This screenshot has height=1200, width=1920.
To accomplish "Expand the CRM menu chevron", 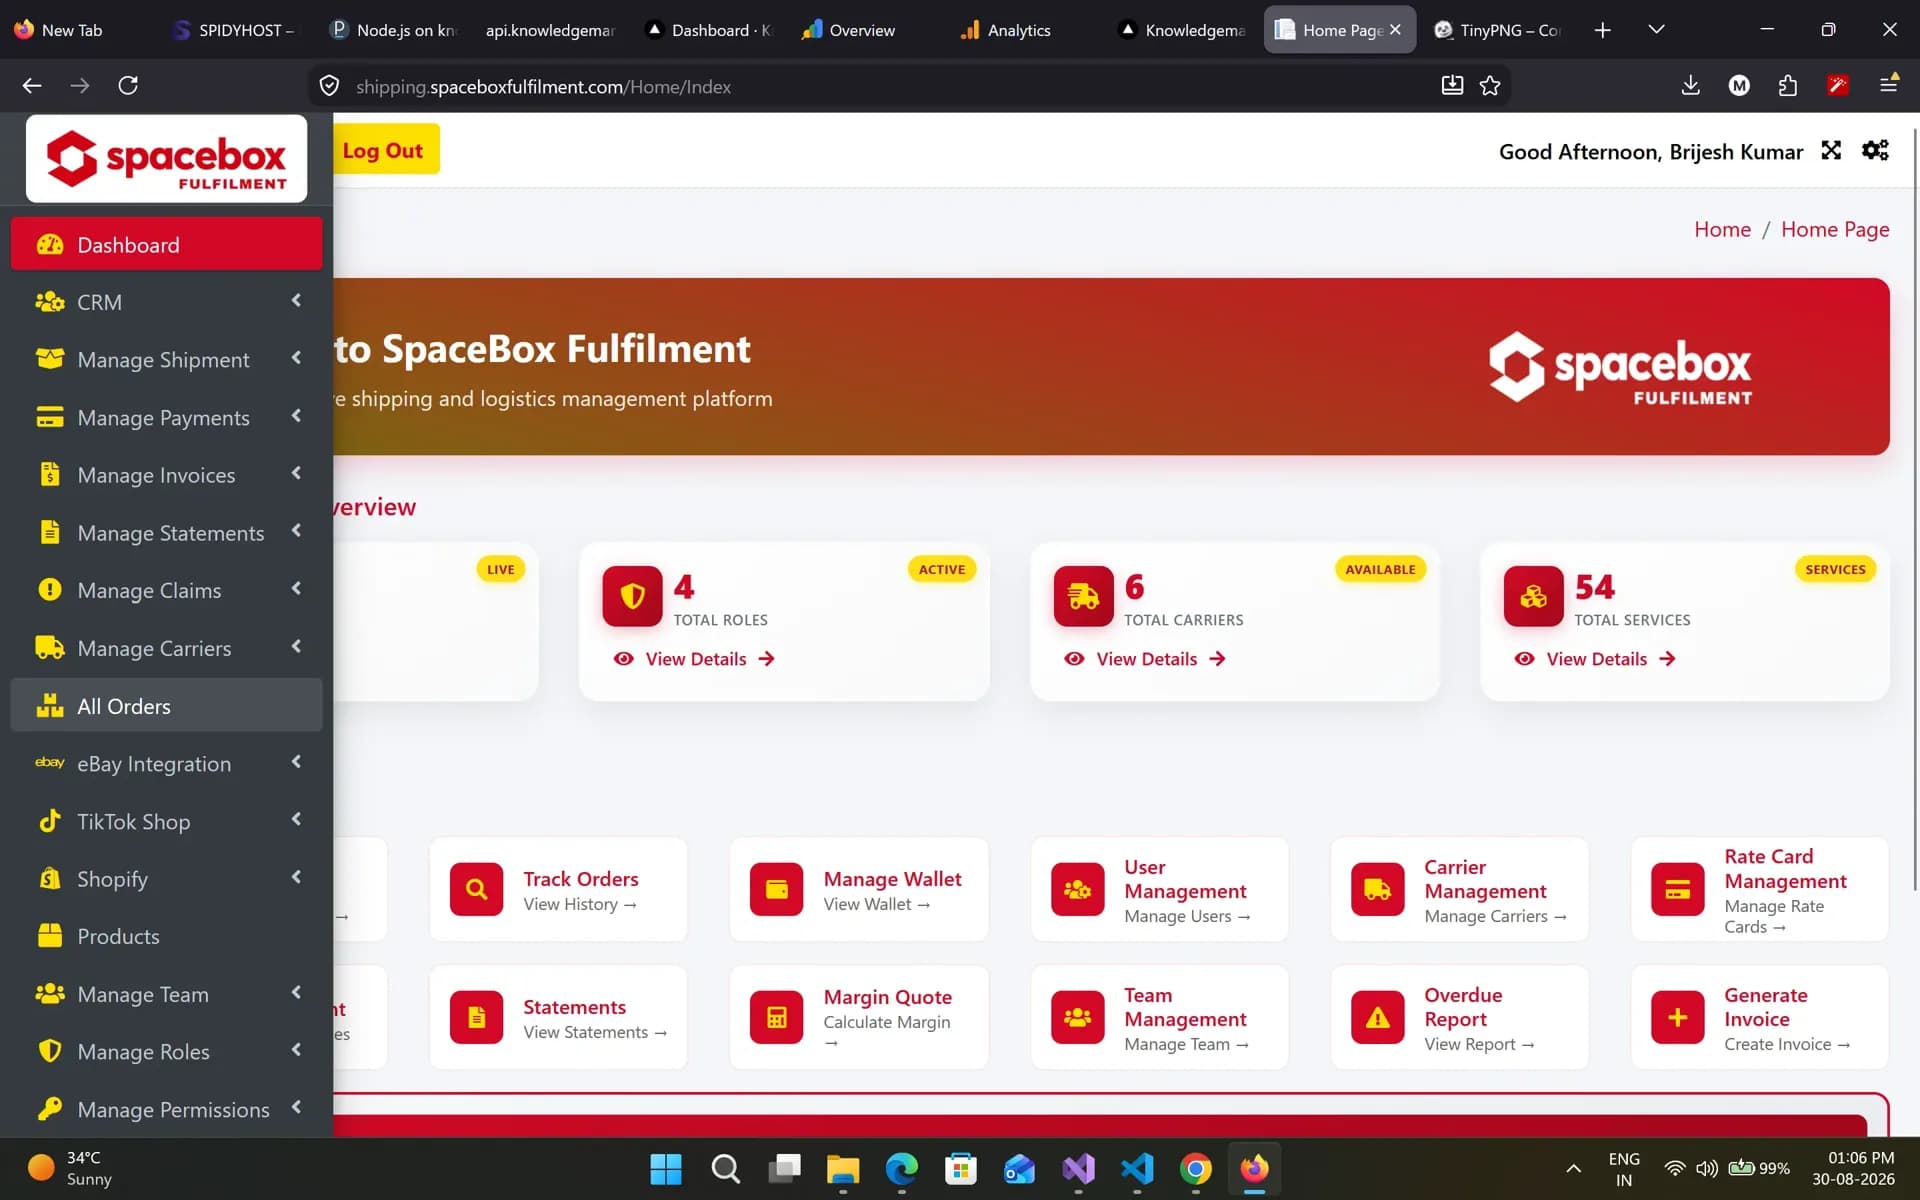I will [296, 301].
